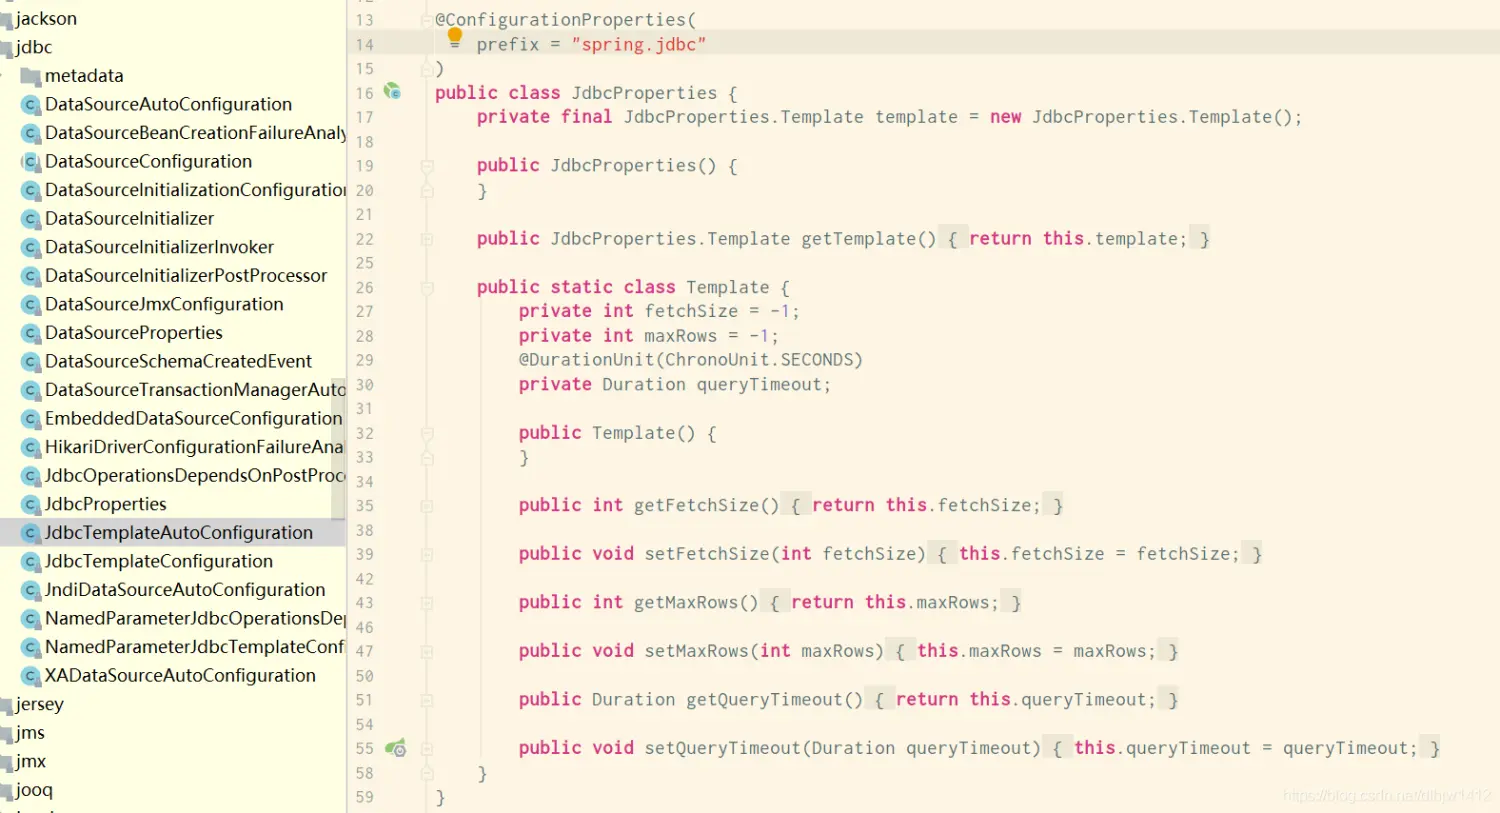Collapse the Template class fold on line 26
Screen dimensions: 1500x813
pyautogui.click(x=426, y=287)
